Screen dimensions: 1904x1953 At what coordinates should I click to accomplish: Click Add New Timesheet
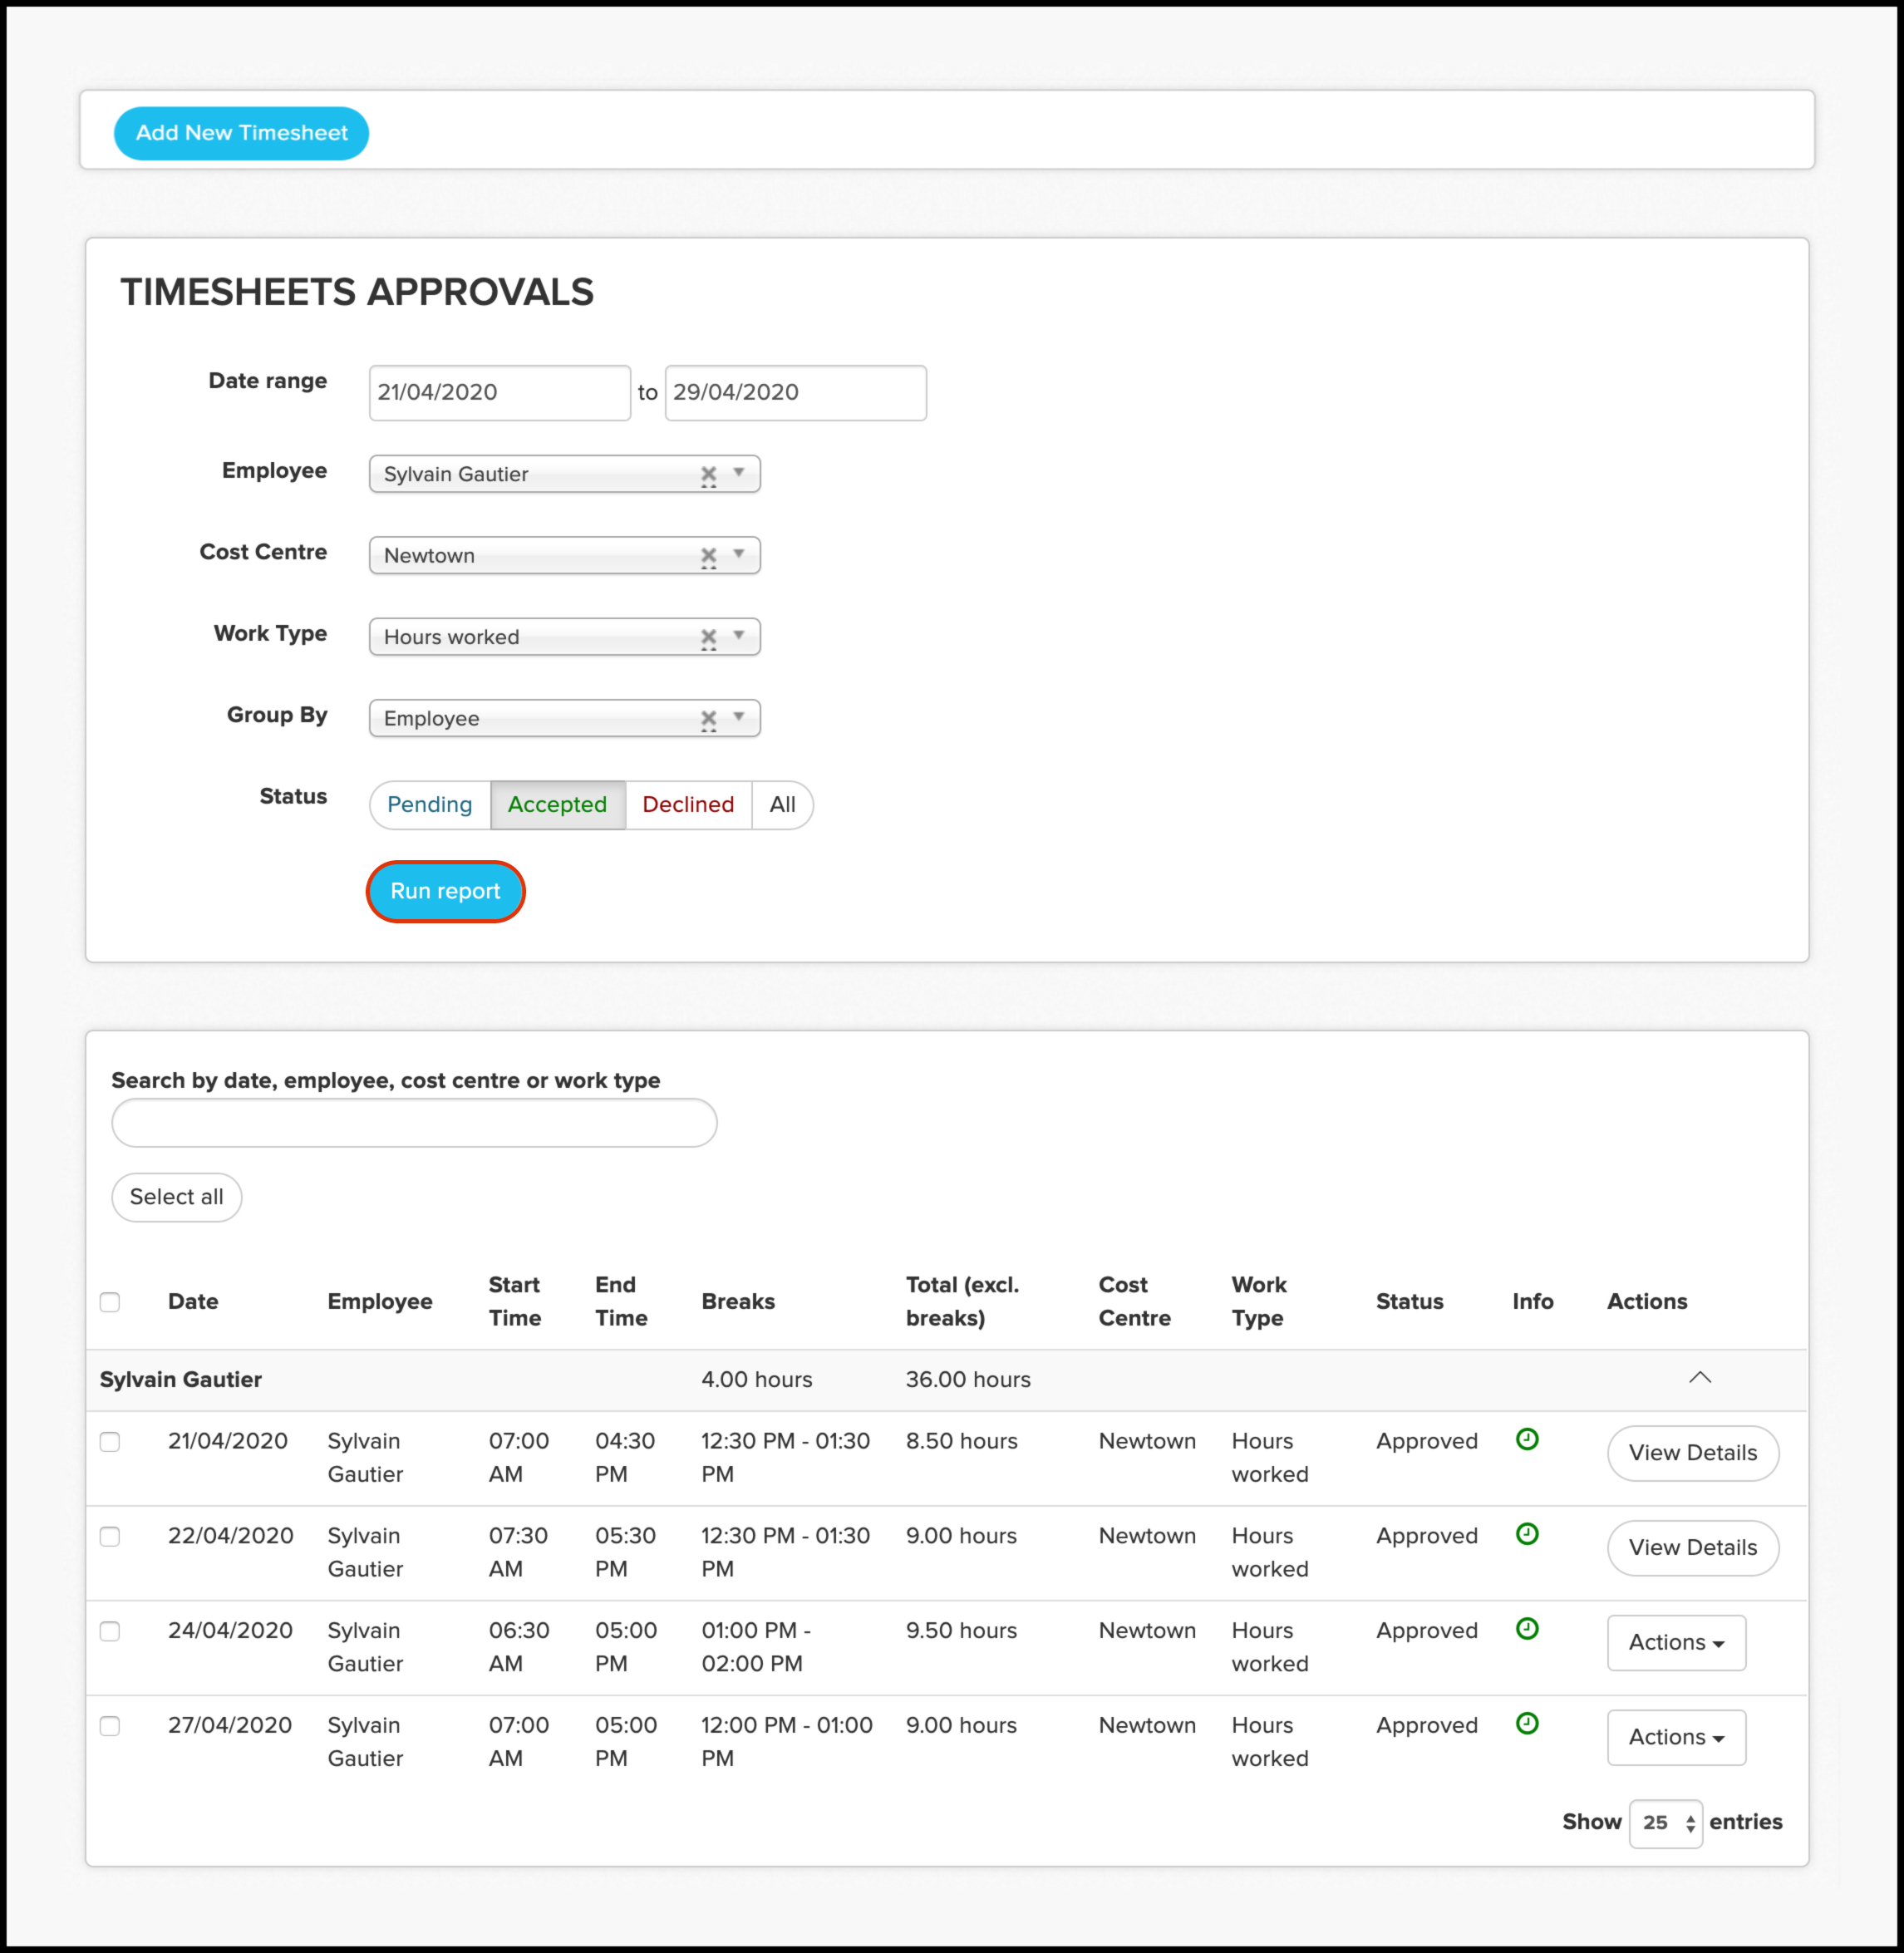[x=241, y=133]
